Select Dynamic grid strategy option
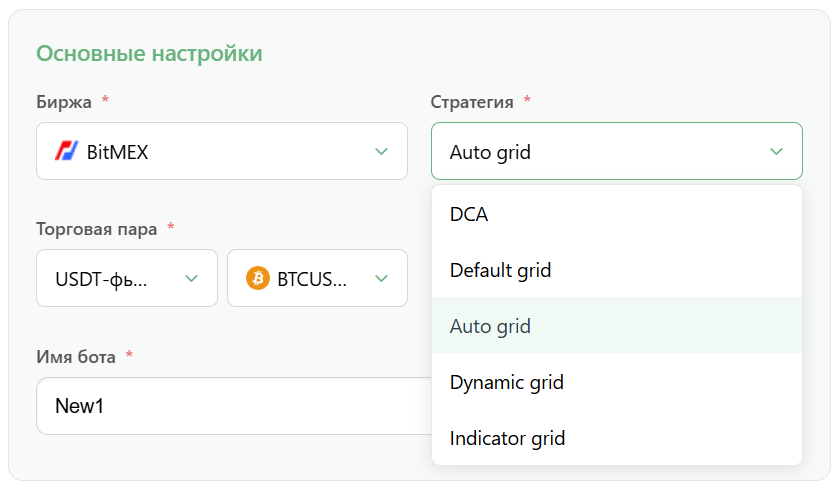Screen dimensions: 839x488 (616, 382)
